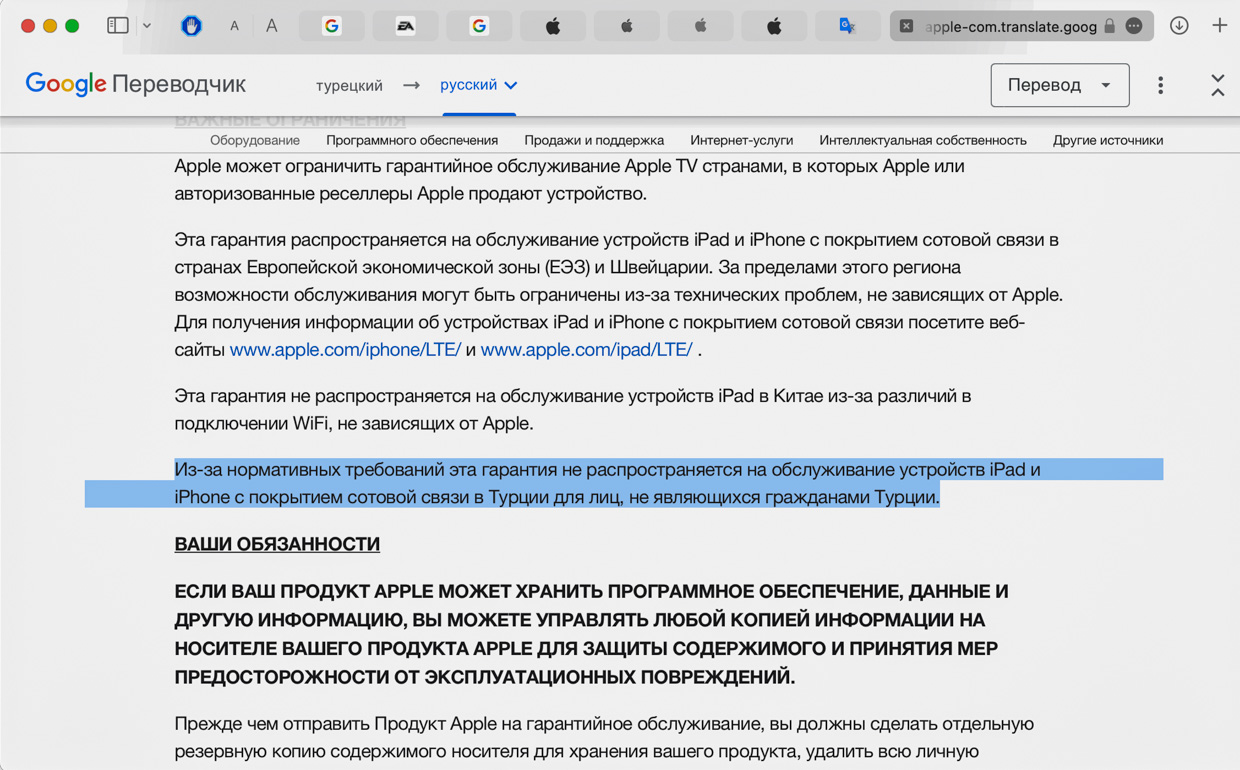Collapse the Google Translate toolbar
Image resolution: width=1240 pixels, height=770 pixels.
pos(1217,85)
